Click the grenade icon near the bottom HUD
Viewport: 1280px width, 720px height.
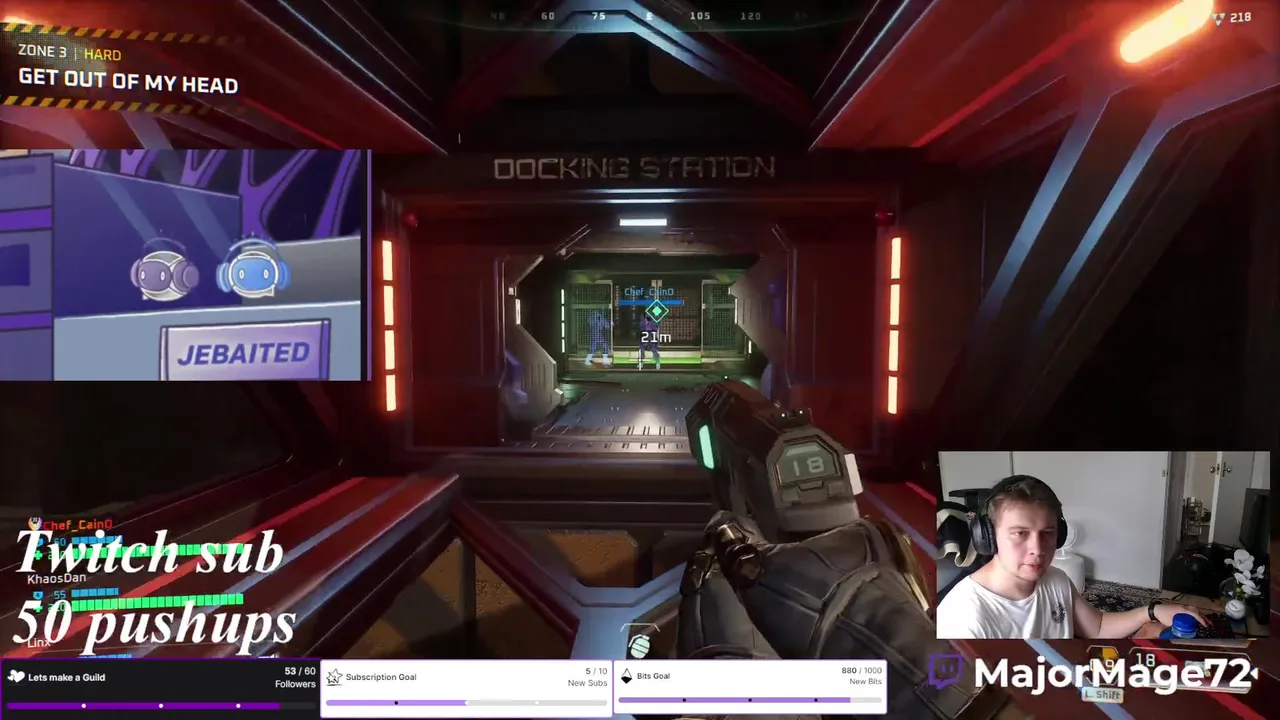click(x=640, y=648)
